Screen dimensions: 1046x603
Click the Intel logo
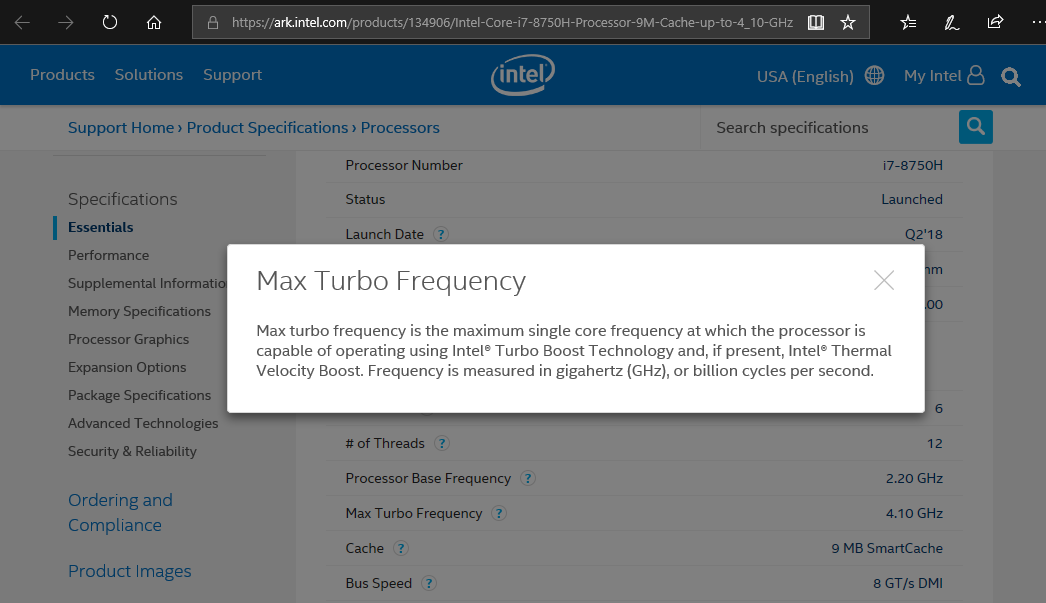(522, 75)
